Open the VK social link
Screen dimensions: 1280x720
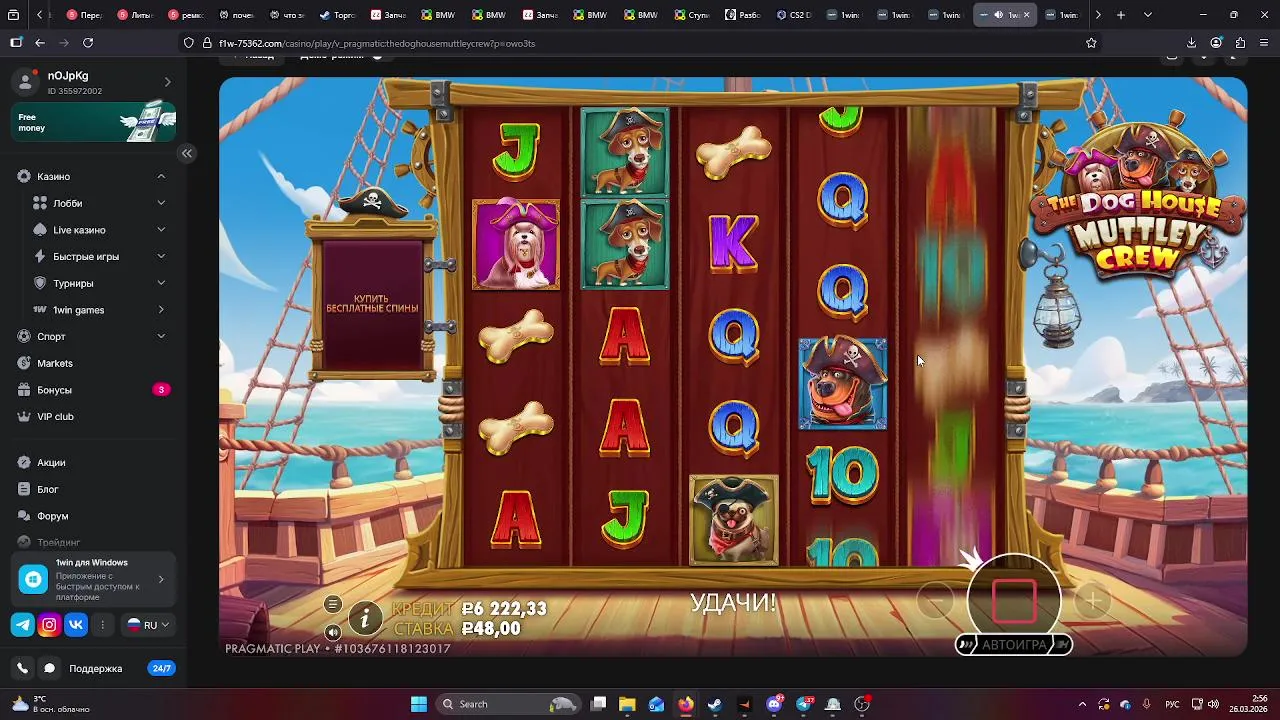76,625
